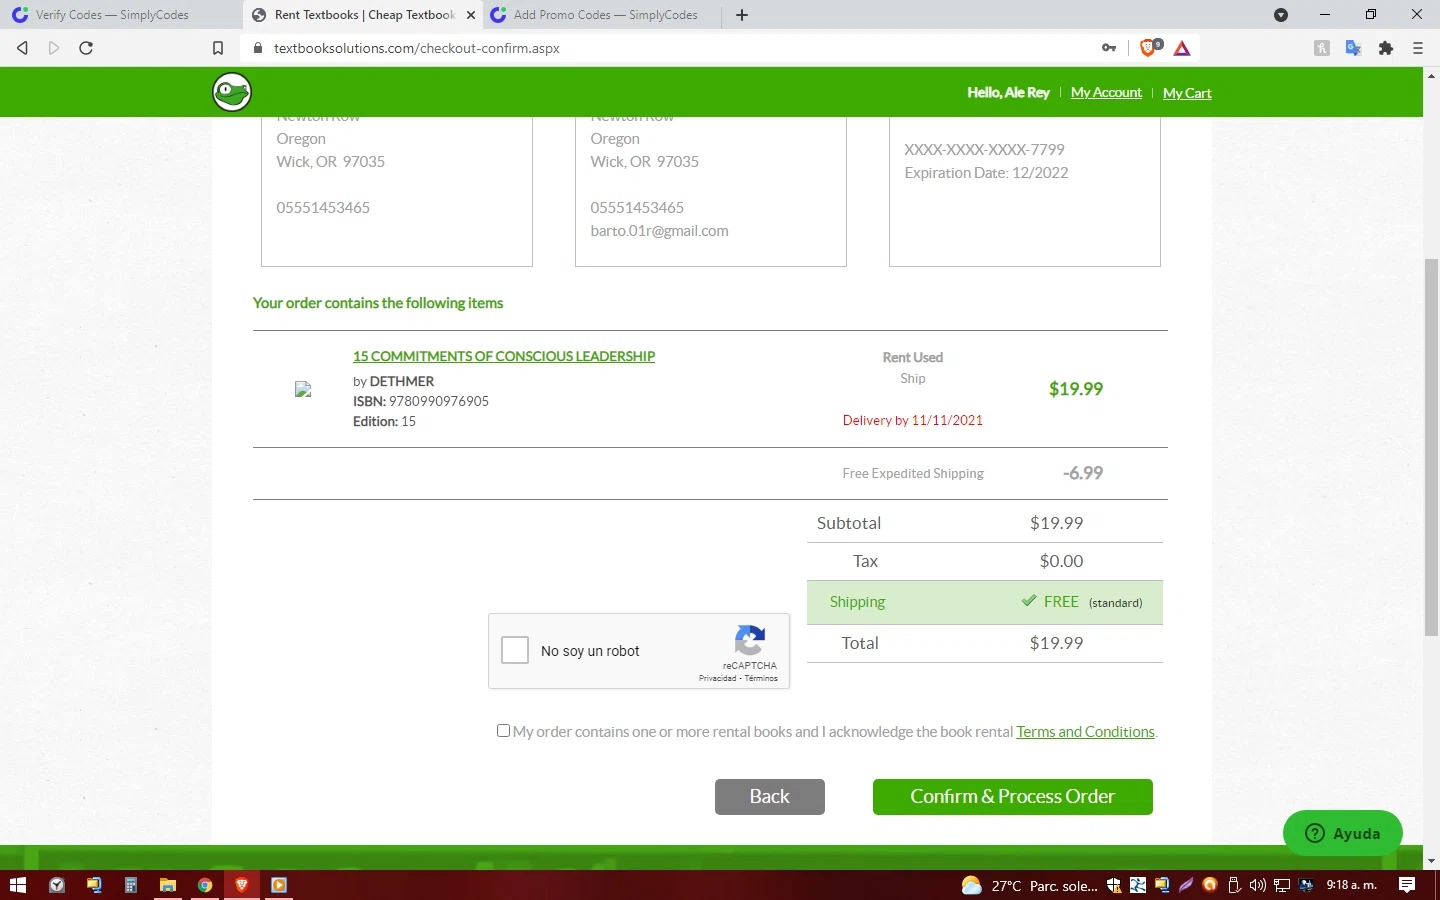The image size is (1440, 900).
Task: Open the browser hamburger menu
Action: click(x=1418, y=48)
